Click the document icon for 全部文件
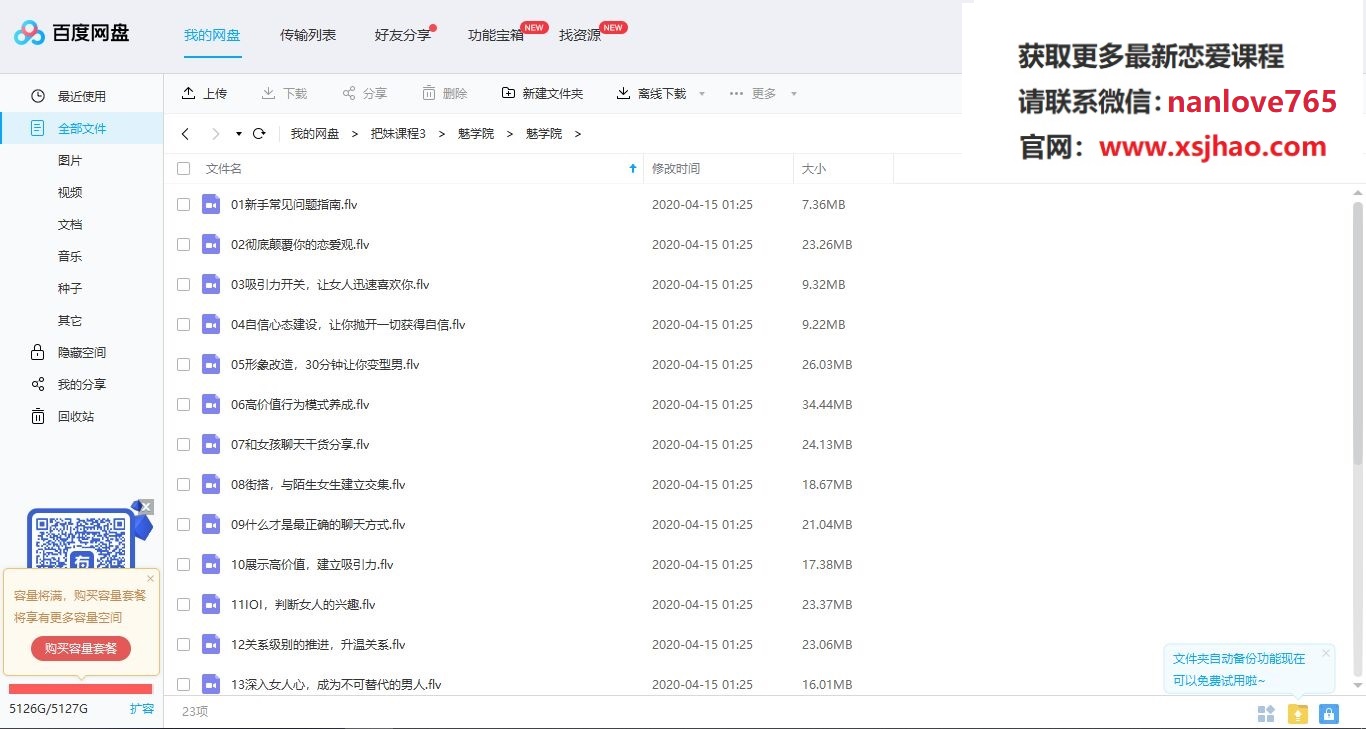The height and width of the screenshot is (729, 1366). (38, 128)
